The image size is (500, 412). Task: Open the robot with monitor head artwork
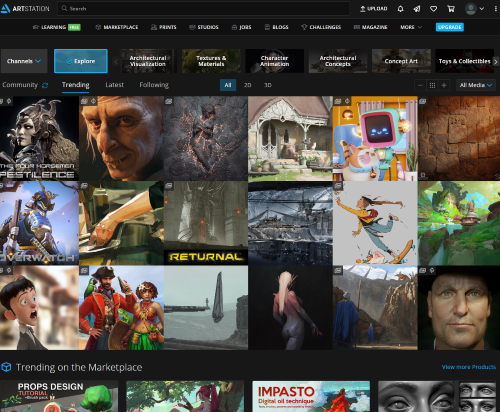375,138
